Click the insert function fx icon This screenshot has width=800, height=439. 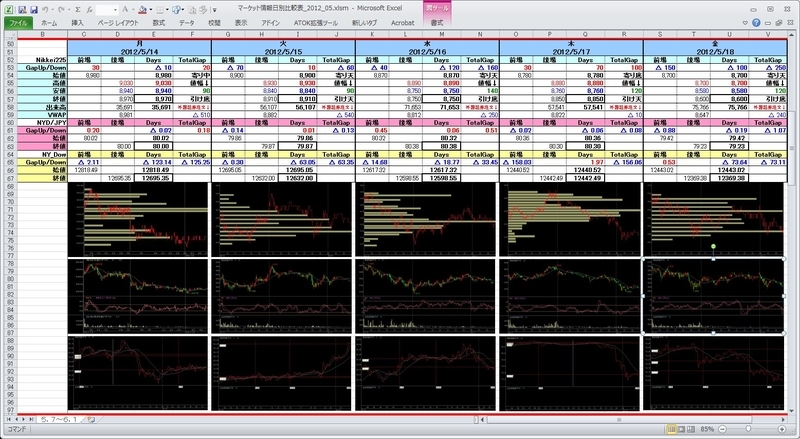[x=89, y=9]
